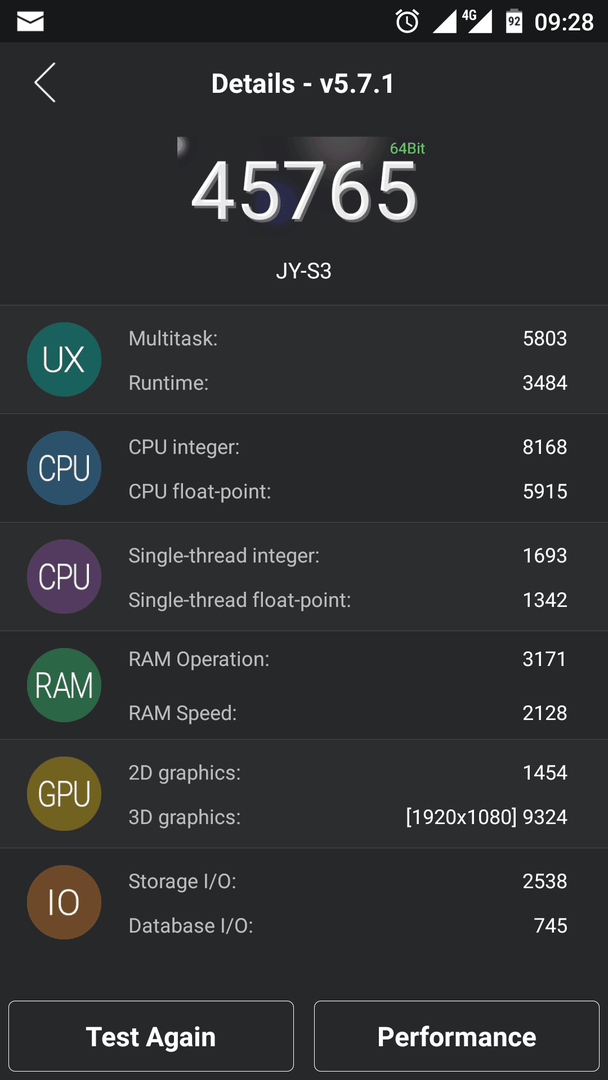Tap the 64Bit label
Screen dimensions: 608x1080
407,148
